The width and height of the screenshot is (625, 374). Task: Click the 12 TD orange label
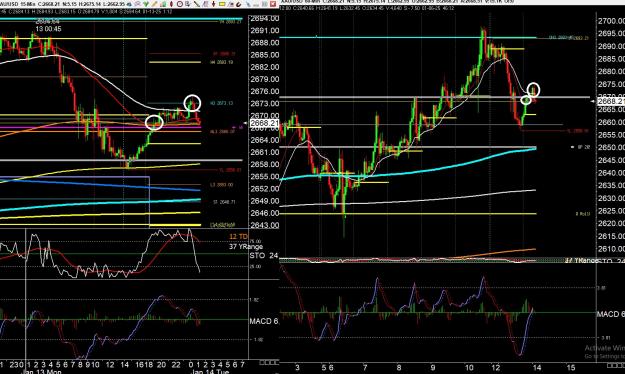pyautogui.click(x=238, y=237)
